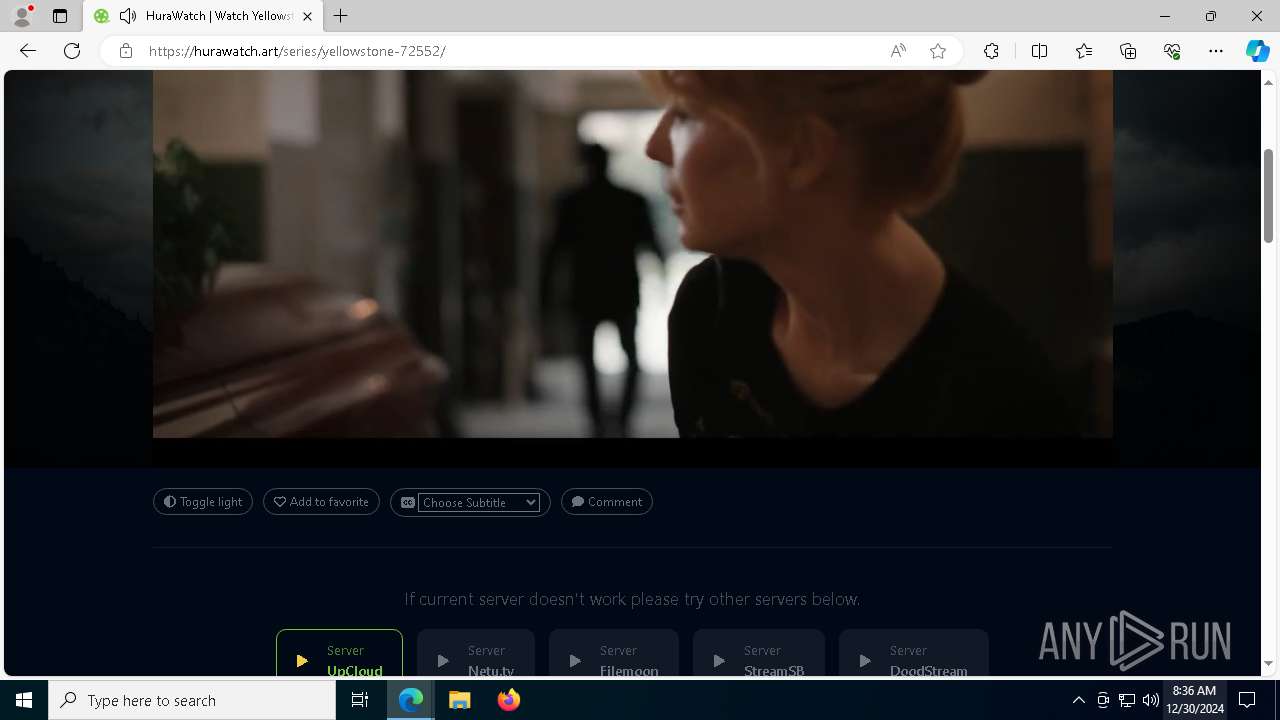Open volume control tray icon
Image resolution: width=1280 pixels, height=720 pixels.
click(x=1151, y=700)
